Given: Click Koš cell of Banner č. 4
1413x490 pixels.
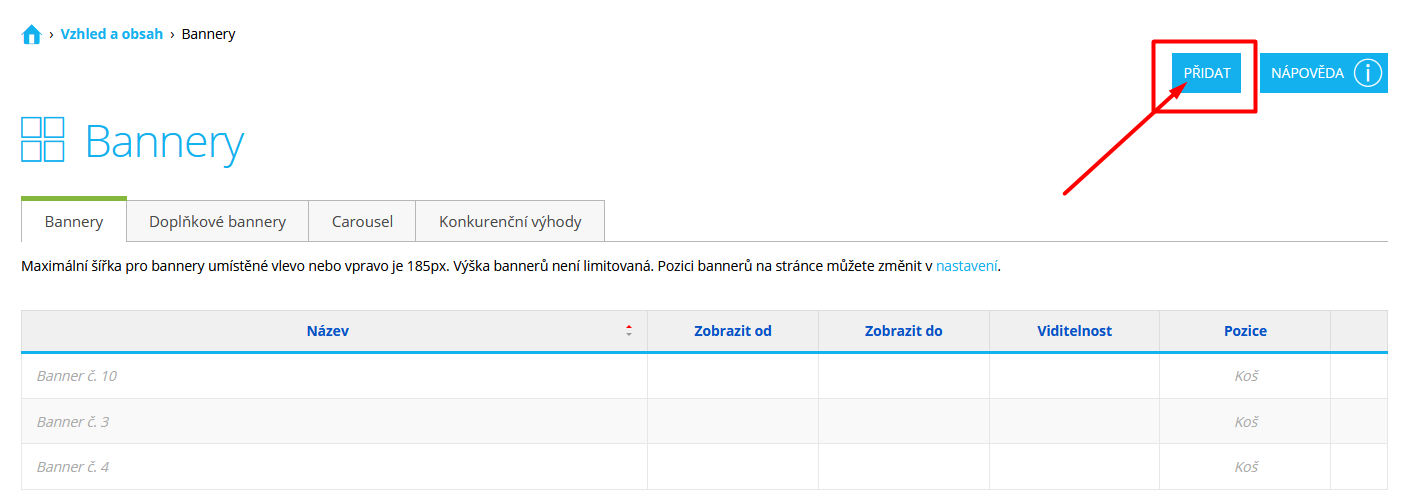Looking at the screenshot, I should tap(1245, 467).
